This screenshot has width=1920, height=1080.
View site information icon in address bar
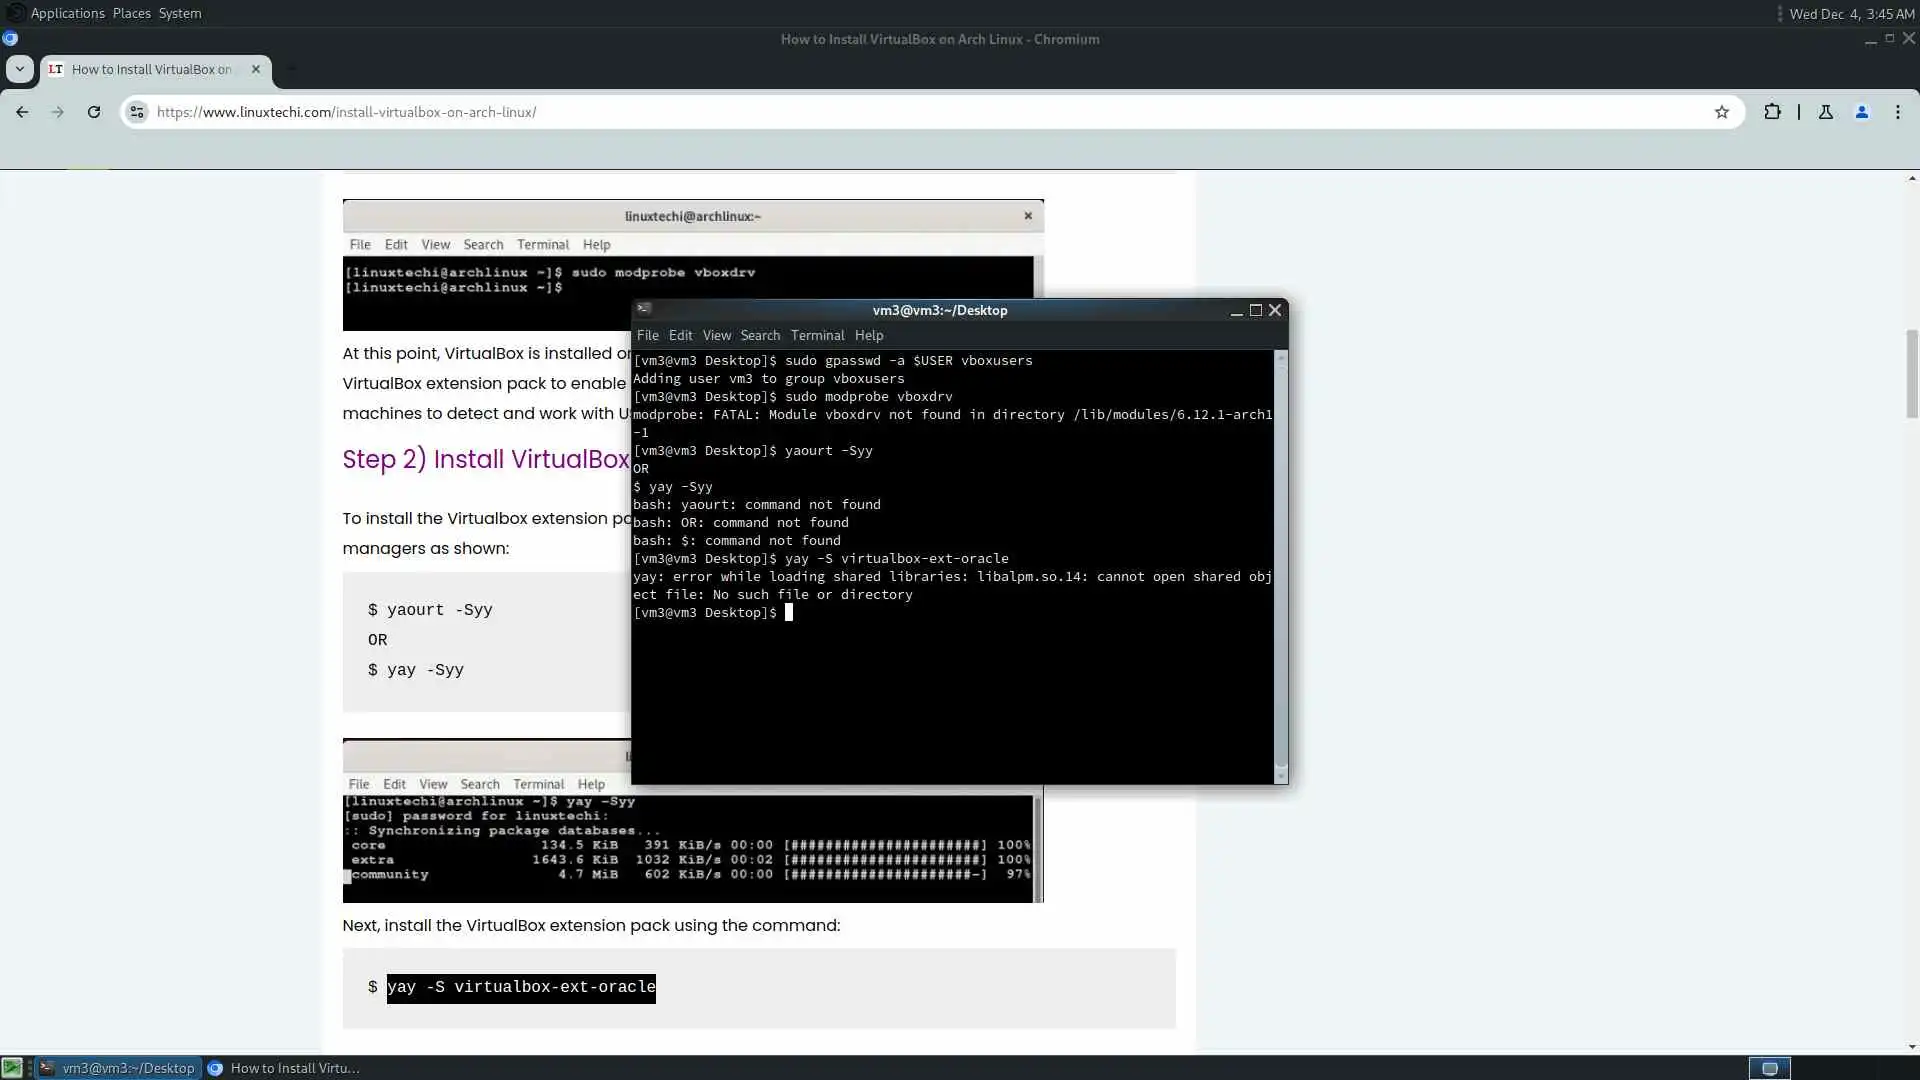pyautogui.click(x=138, y=112)
